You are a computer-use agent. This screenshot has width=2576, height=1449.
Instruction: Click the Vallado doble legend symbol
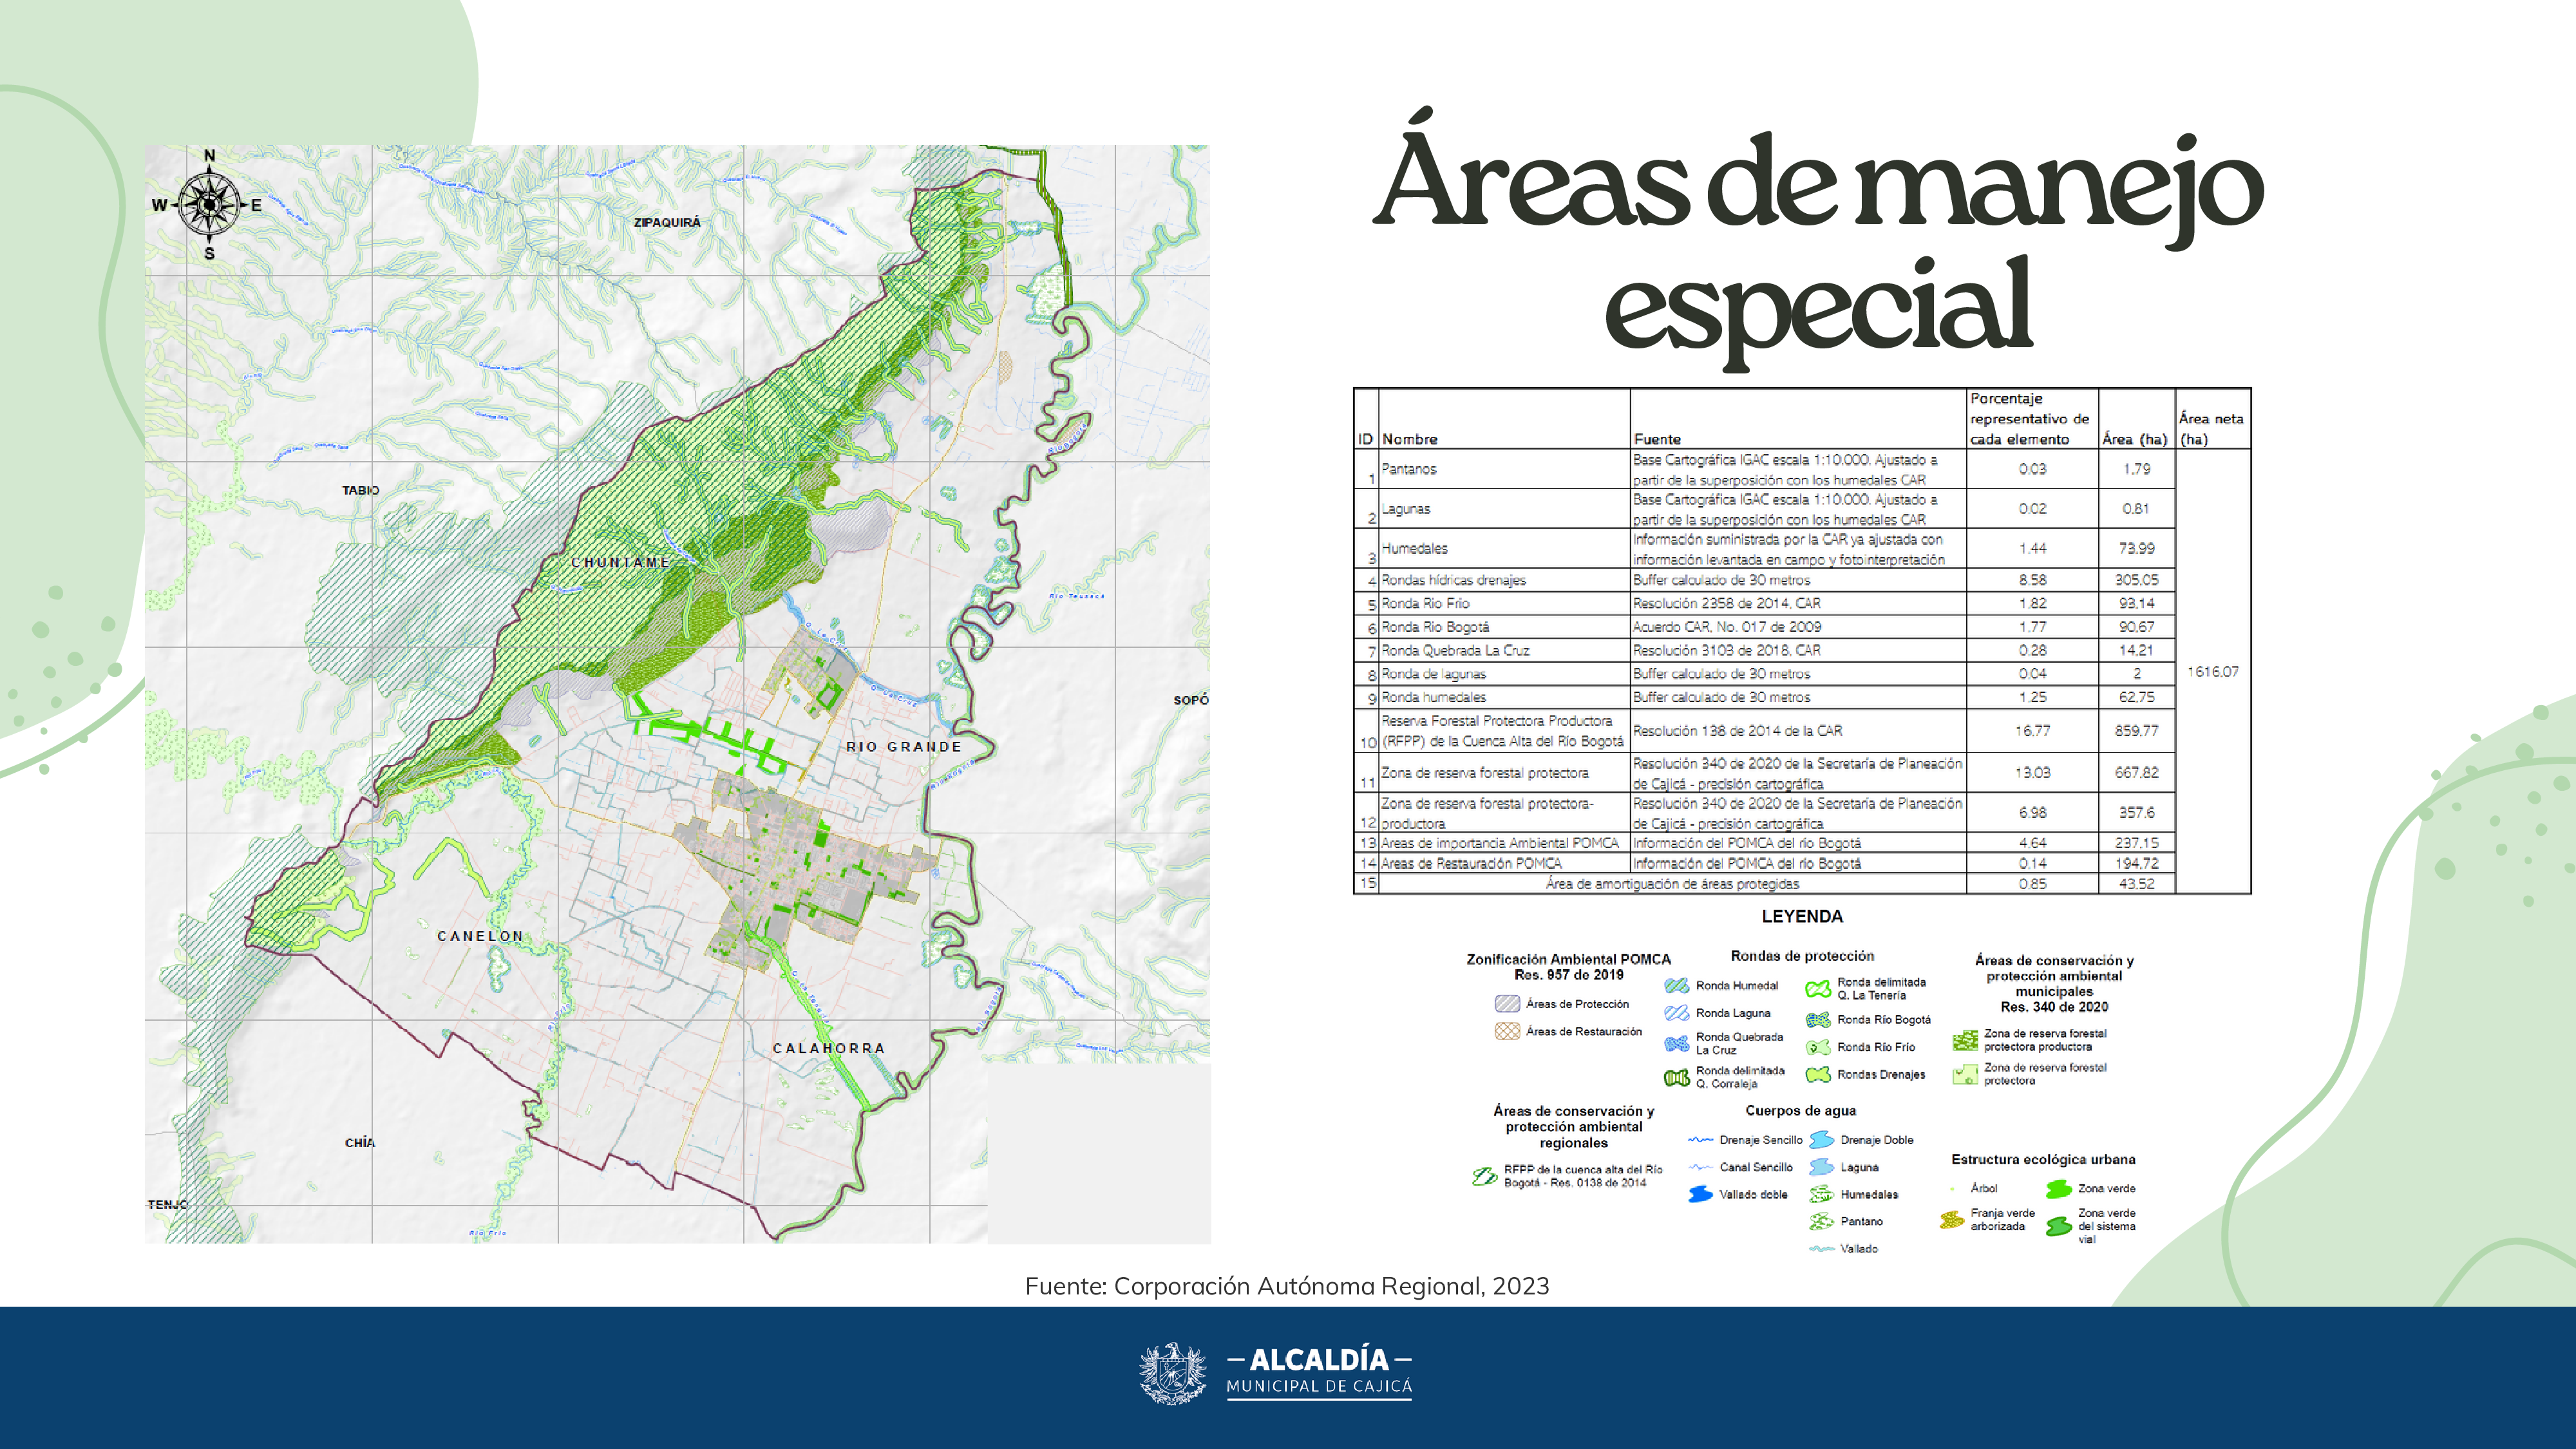[1700, 1195]
